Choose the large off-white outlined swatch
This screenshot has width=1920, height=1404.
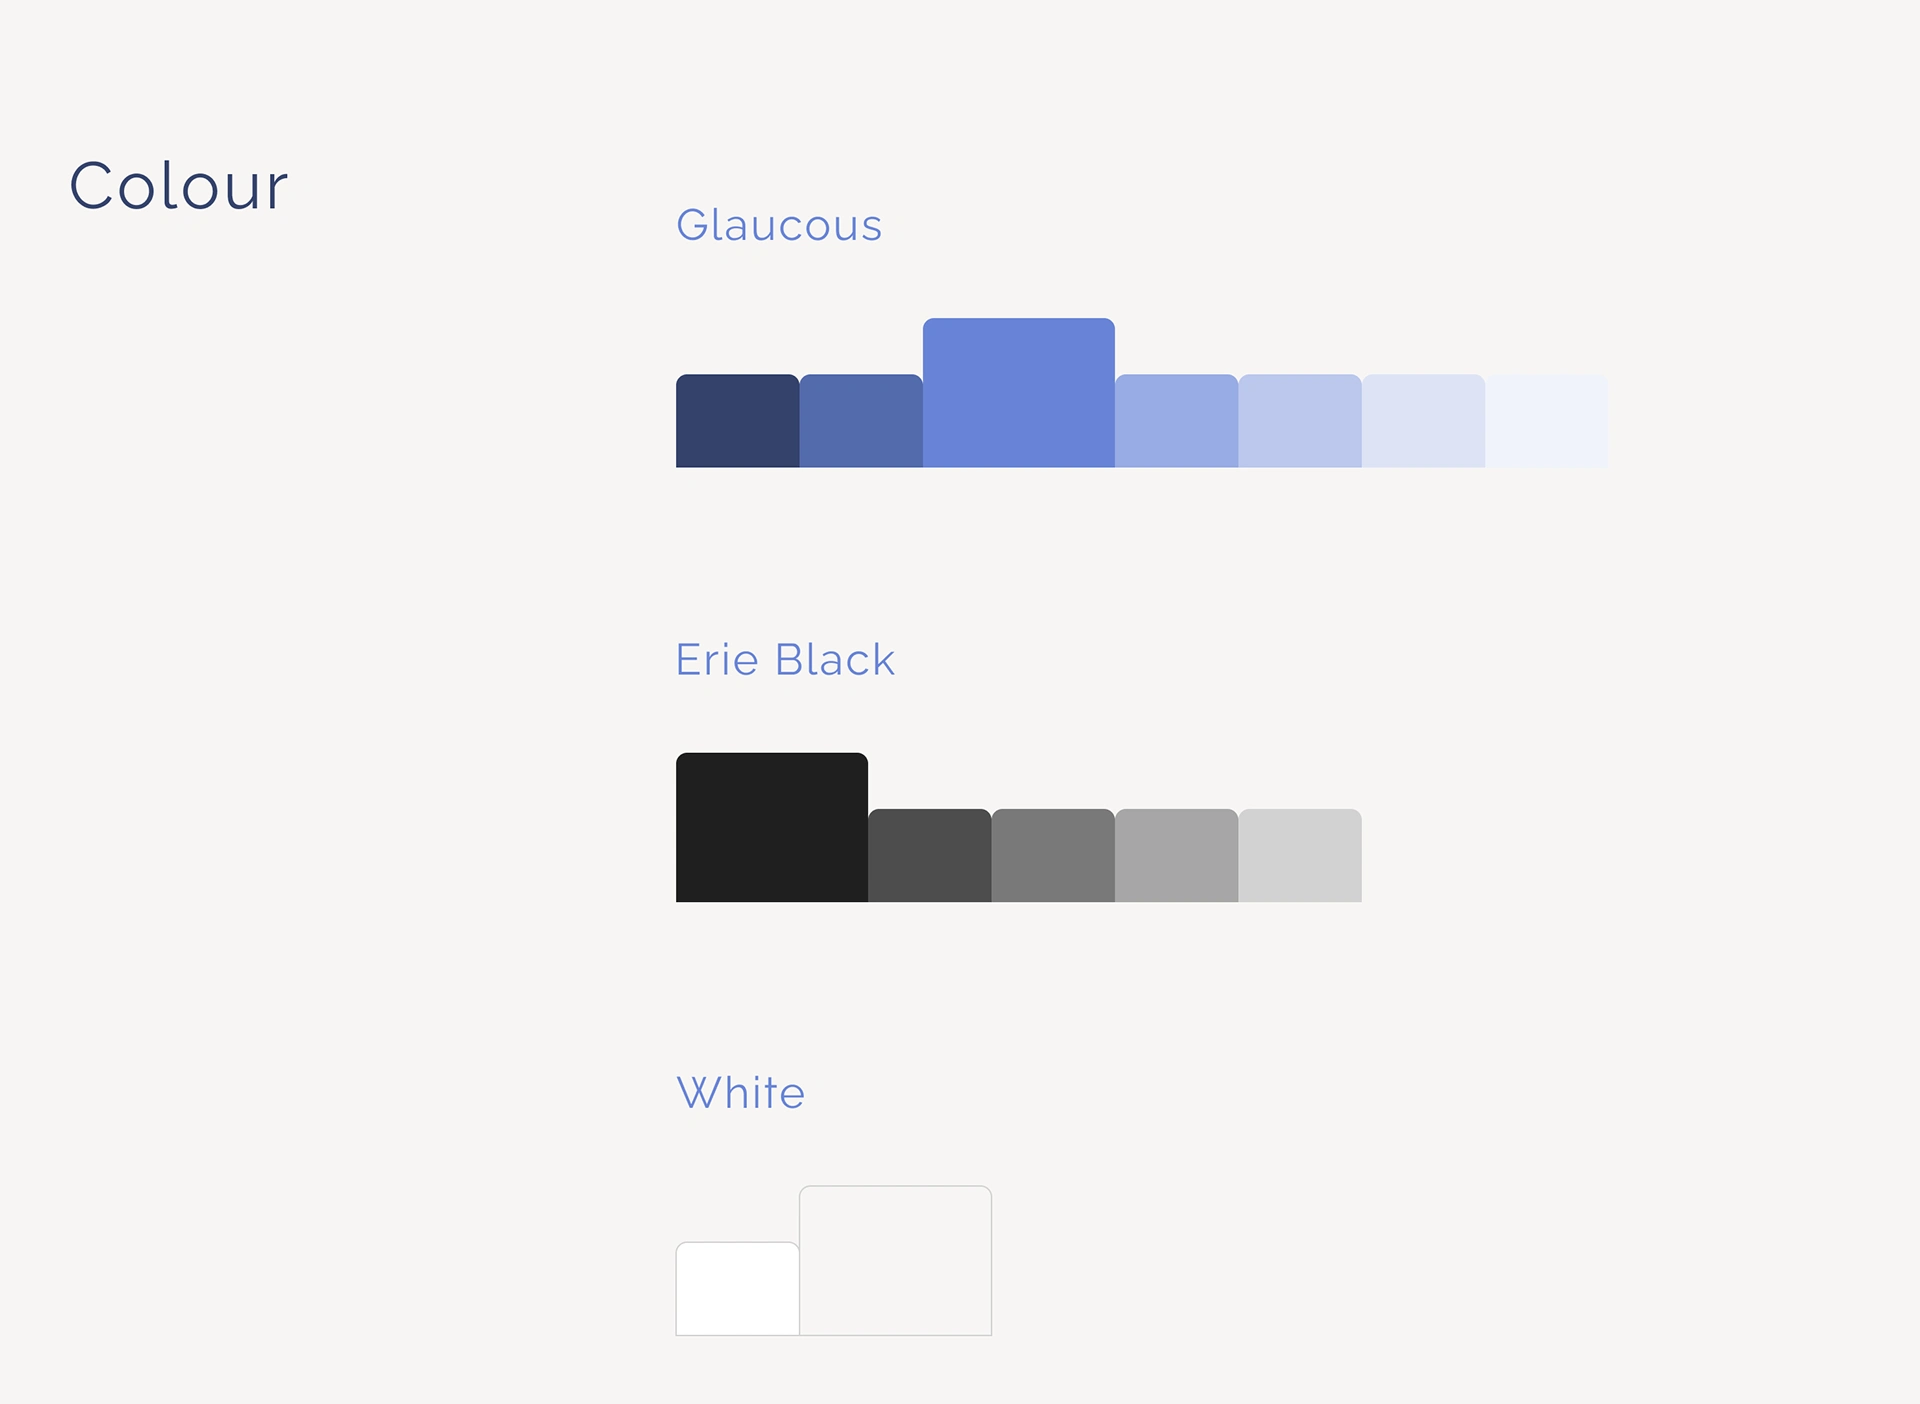click(x=896, y=1261)
